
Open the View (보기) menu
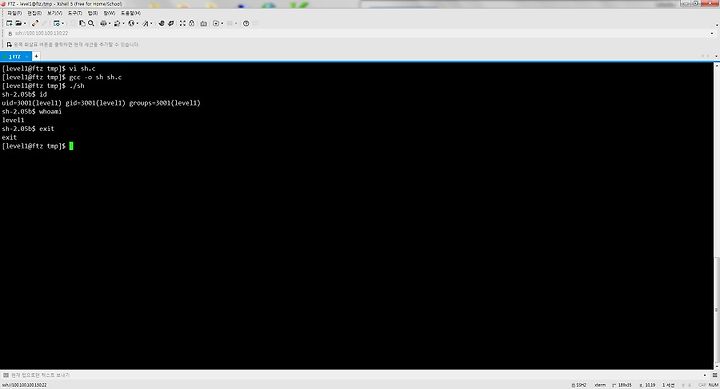pos(55,13)
